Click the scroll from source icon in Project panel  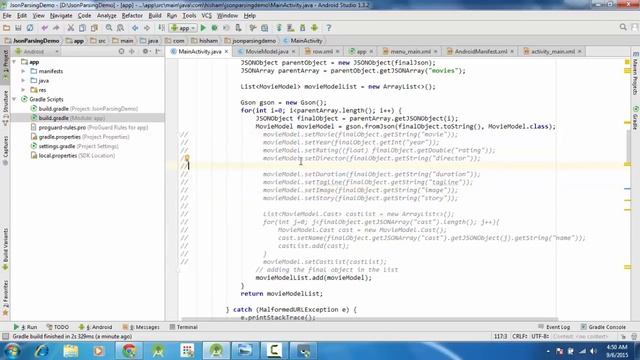tap(121, 51)
